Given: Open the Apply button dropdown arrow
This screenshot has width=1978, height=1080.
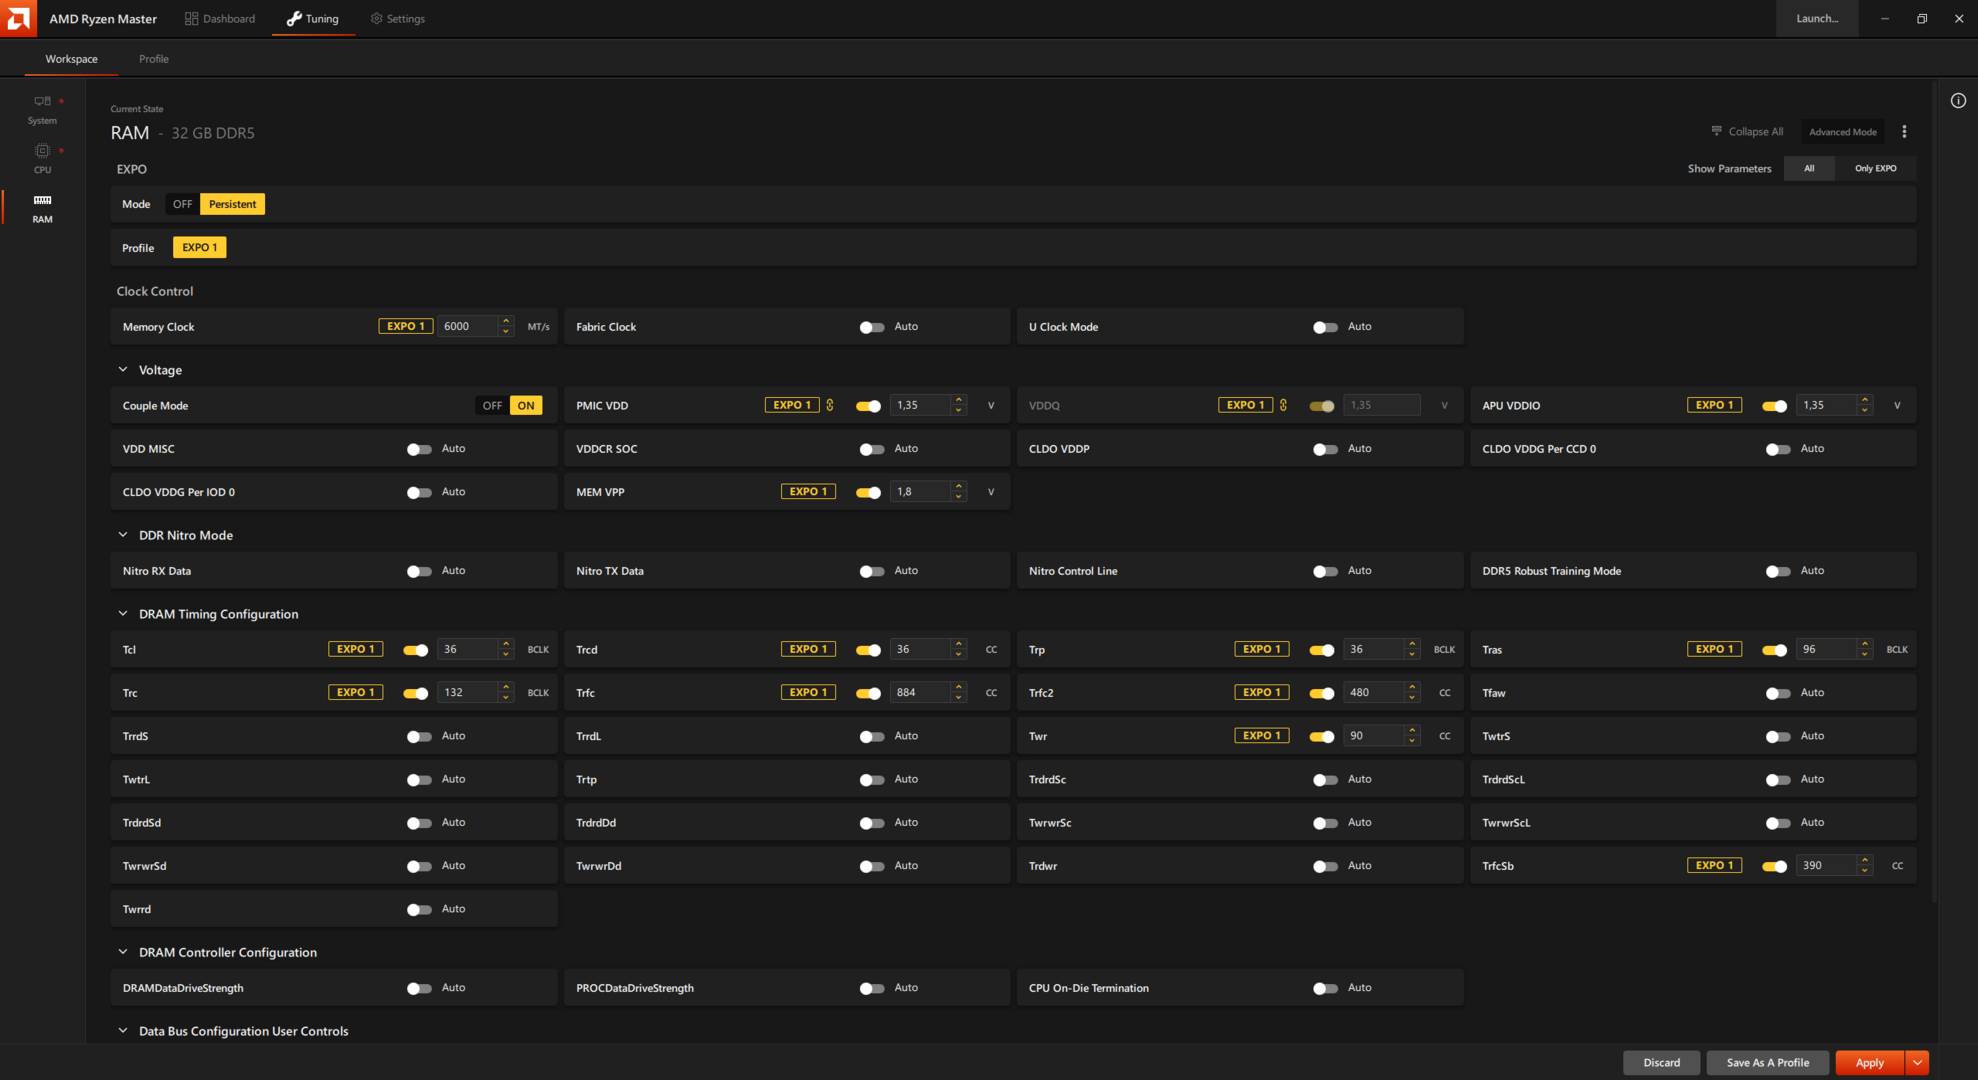Looking at the screenshot, I should point(1917,1062).
